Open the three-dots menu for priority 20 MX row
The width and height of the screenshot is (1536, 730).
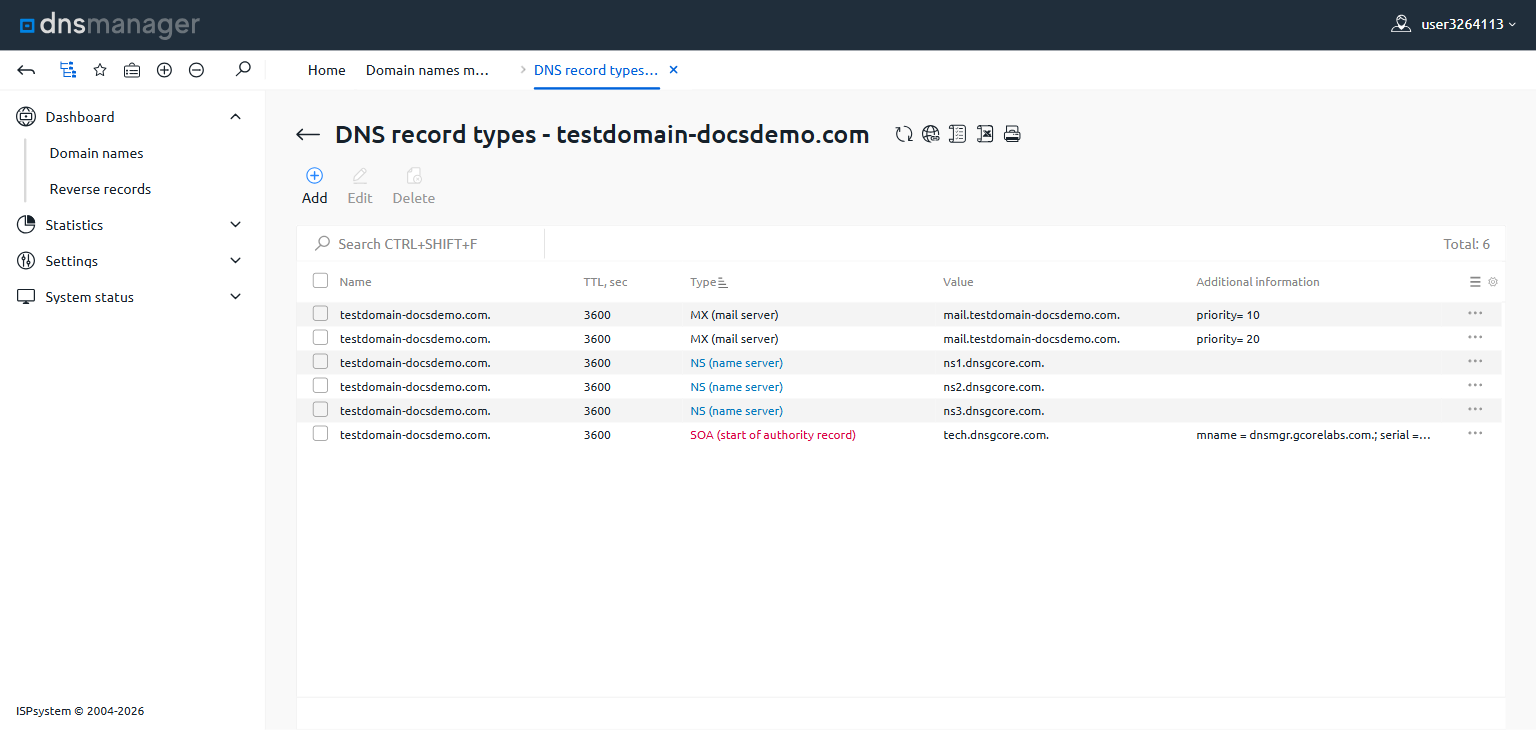coord(1475,337)
